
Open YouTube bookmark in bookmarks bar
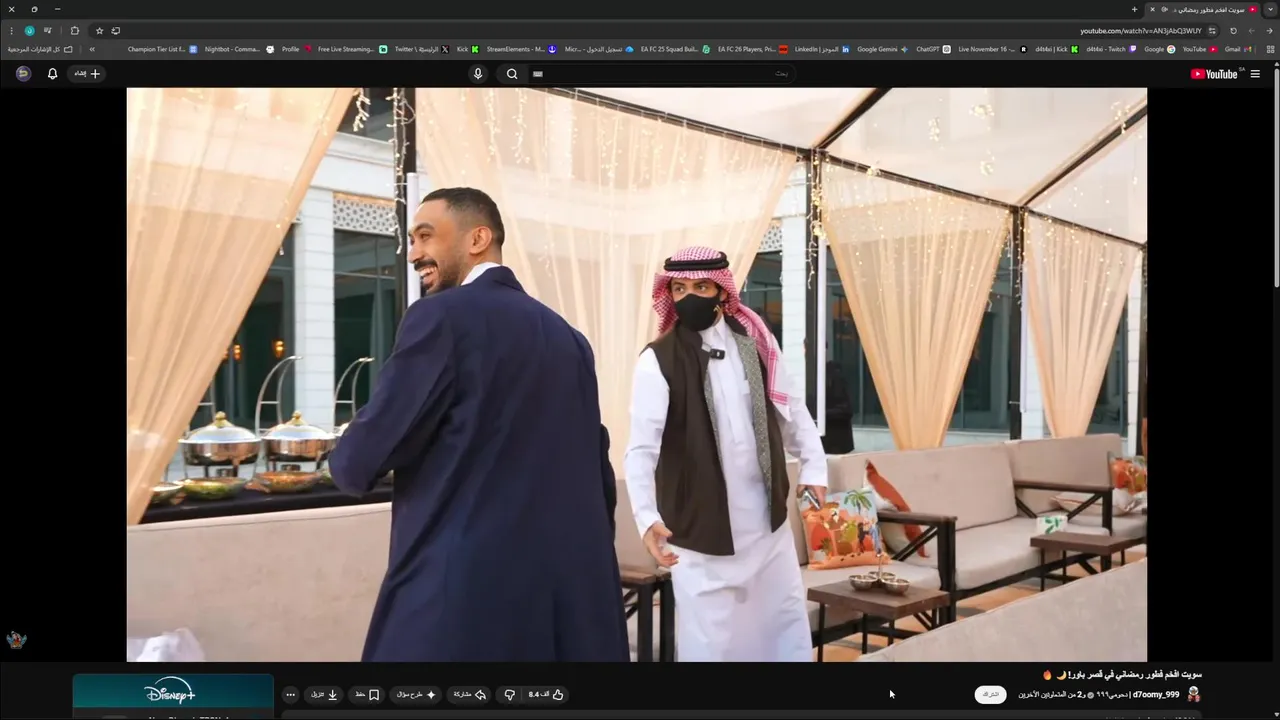tap(1200, 49)
